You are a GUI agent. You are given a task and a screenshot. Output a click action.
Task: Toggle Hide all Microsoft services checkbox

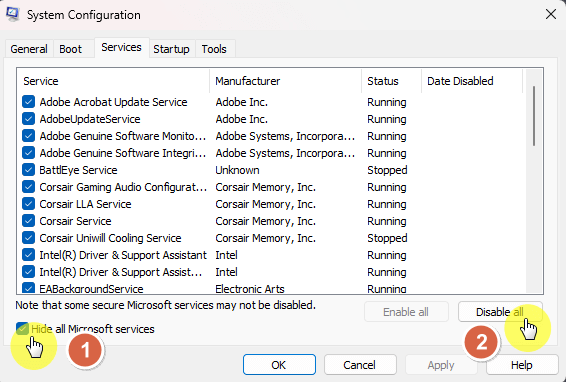pyautogui.click(x=22, y=329)
